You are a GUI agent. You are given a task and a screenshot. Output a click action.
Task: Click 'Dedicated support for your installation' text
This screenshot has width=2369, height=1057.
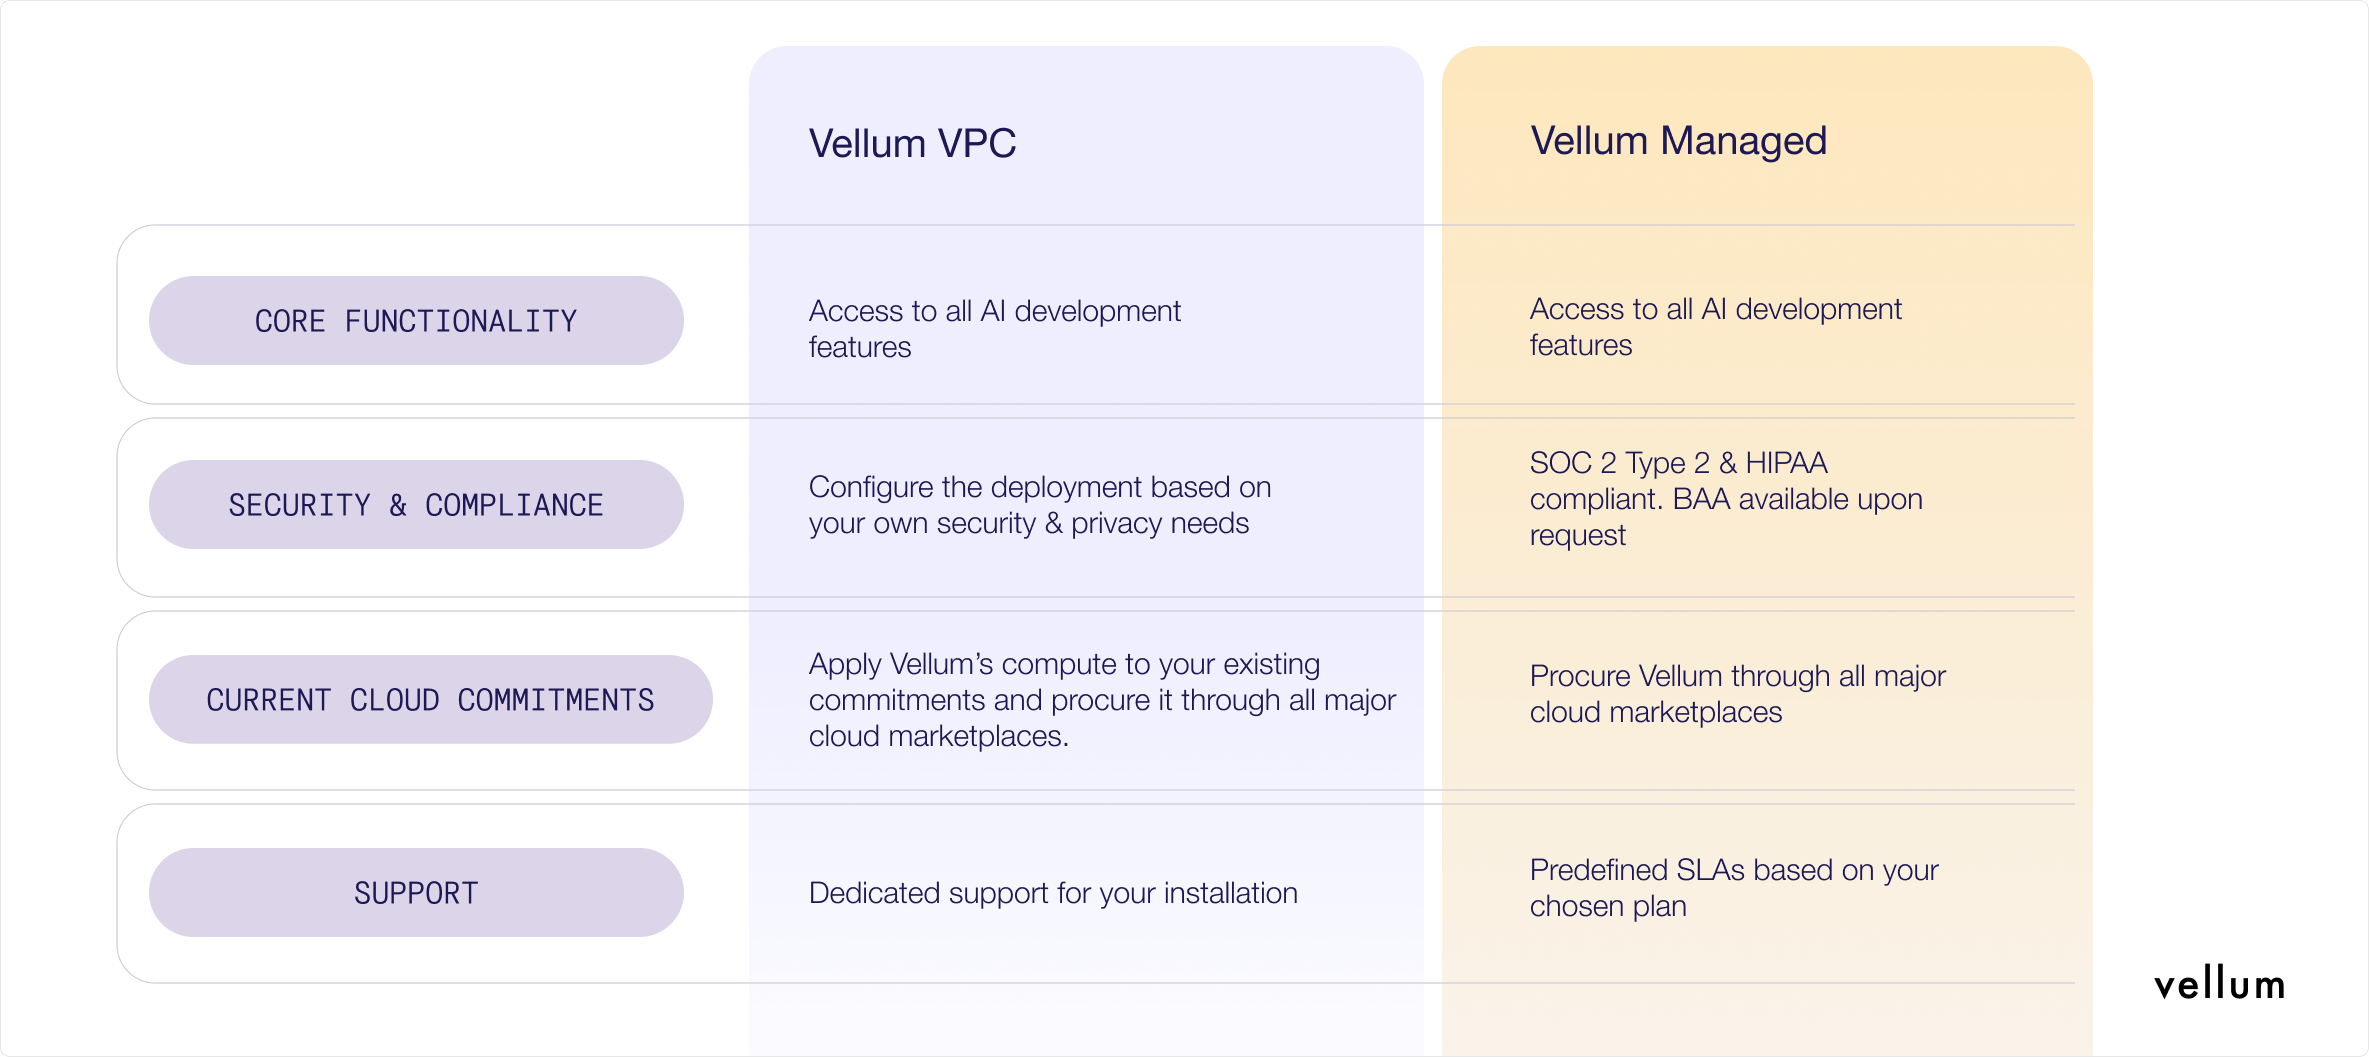point(1053,893)
